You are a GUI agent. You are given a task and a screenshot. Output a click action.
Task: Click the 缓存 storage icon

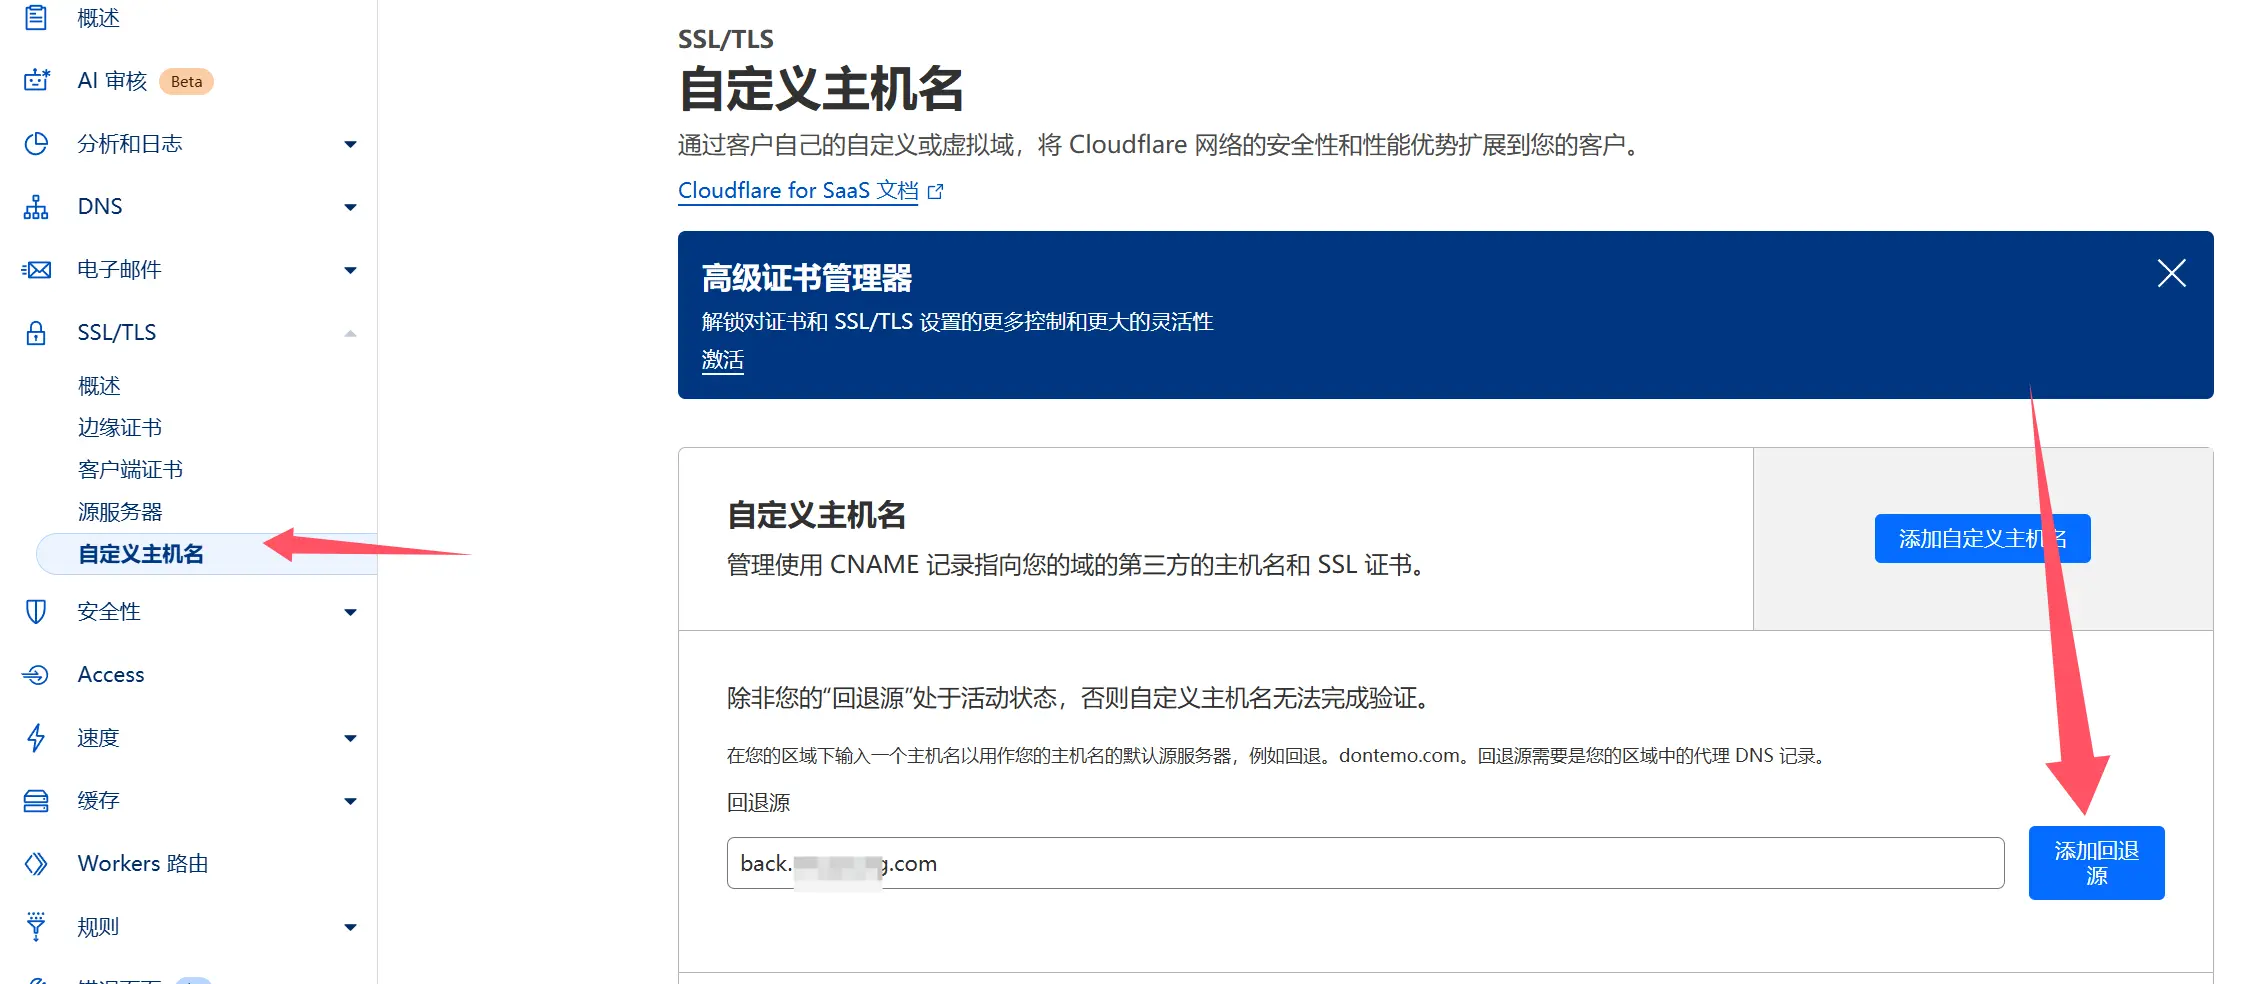[x=36, y=801]
